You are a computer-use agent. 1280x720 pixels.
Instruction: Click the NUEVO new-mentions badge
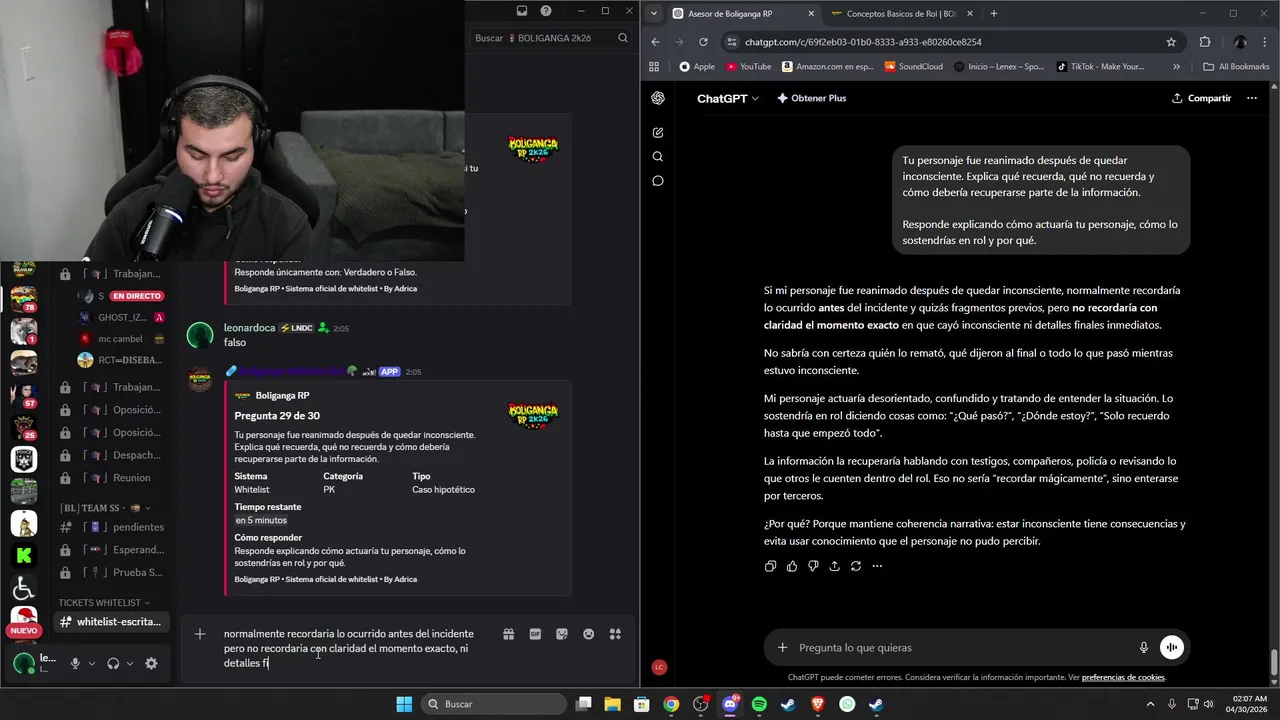[x=23, y=631]
